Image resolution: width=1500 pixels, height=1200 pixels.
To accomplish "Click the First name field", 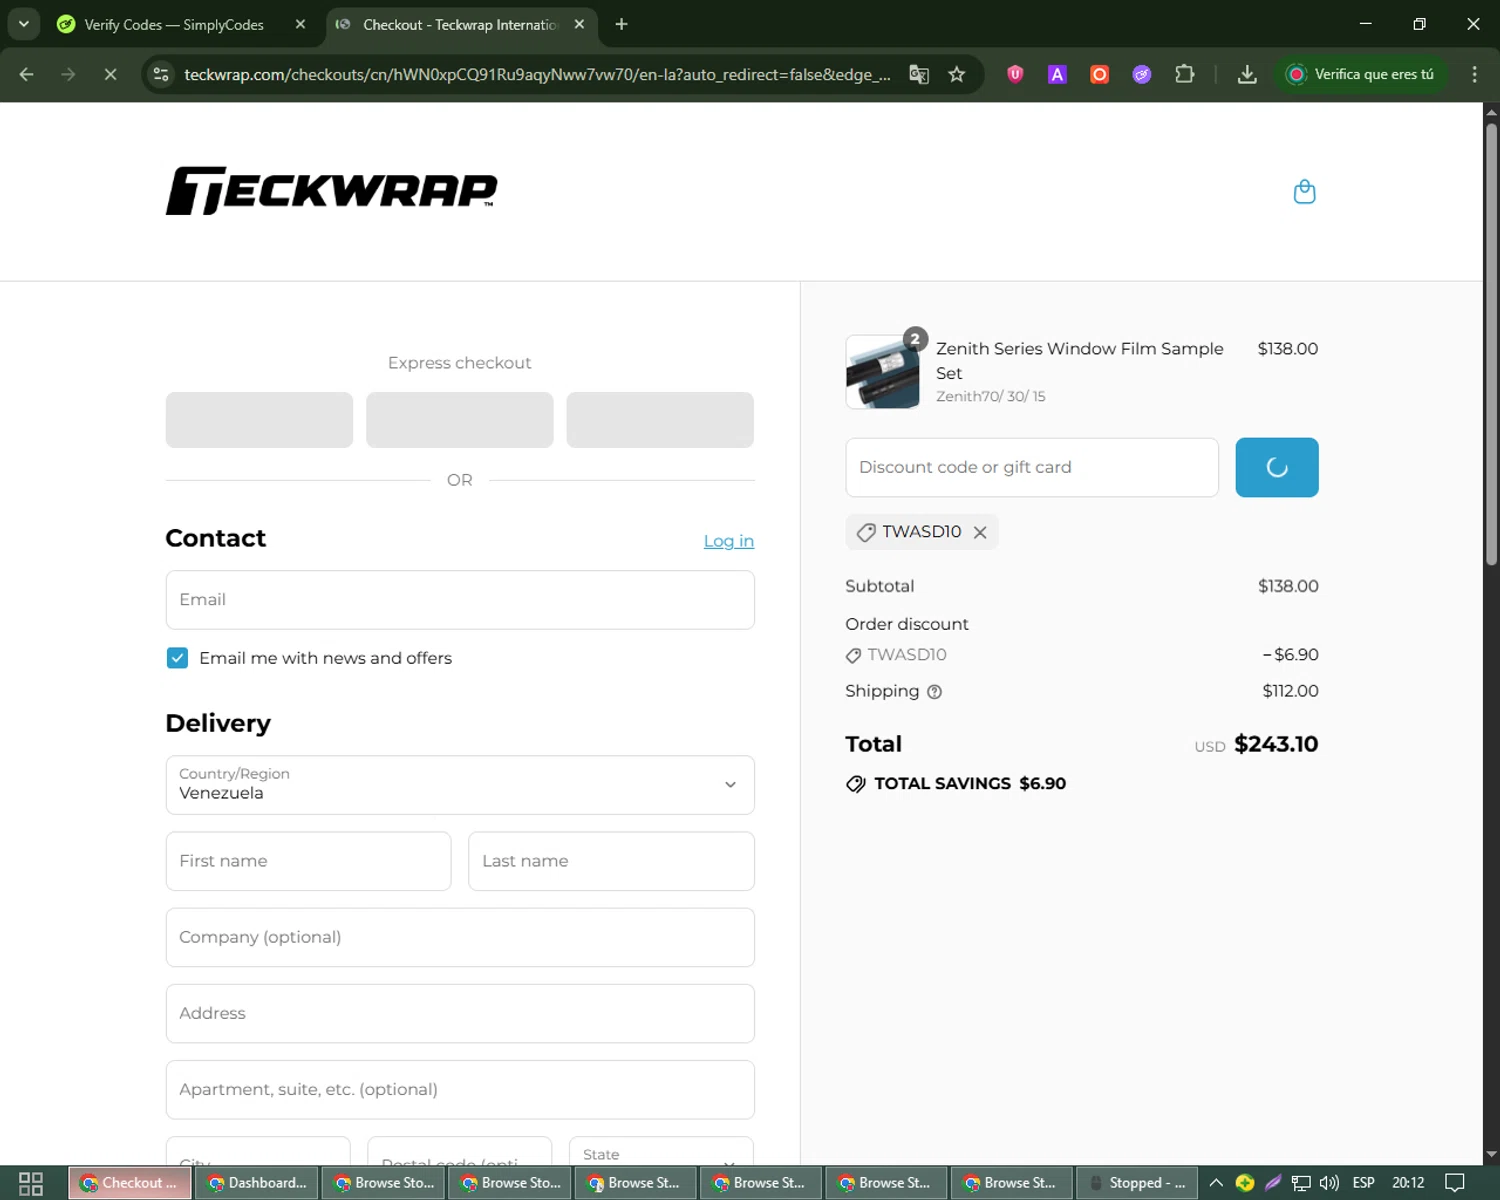I will point(308,861).
